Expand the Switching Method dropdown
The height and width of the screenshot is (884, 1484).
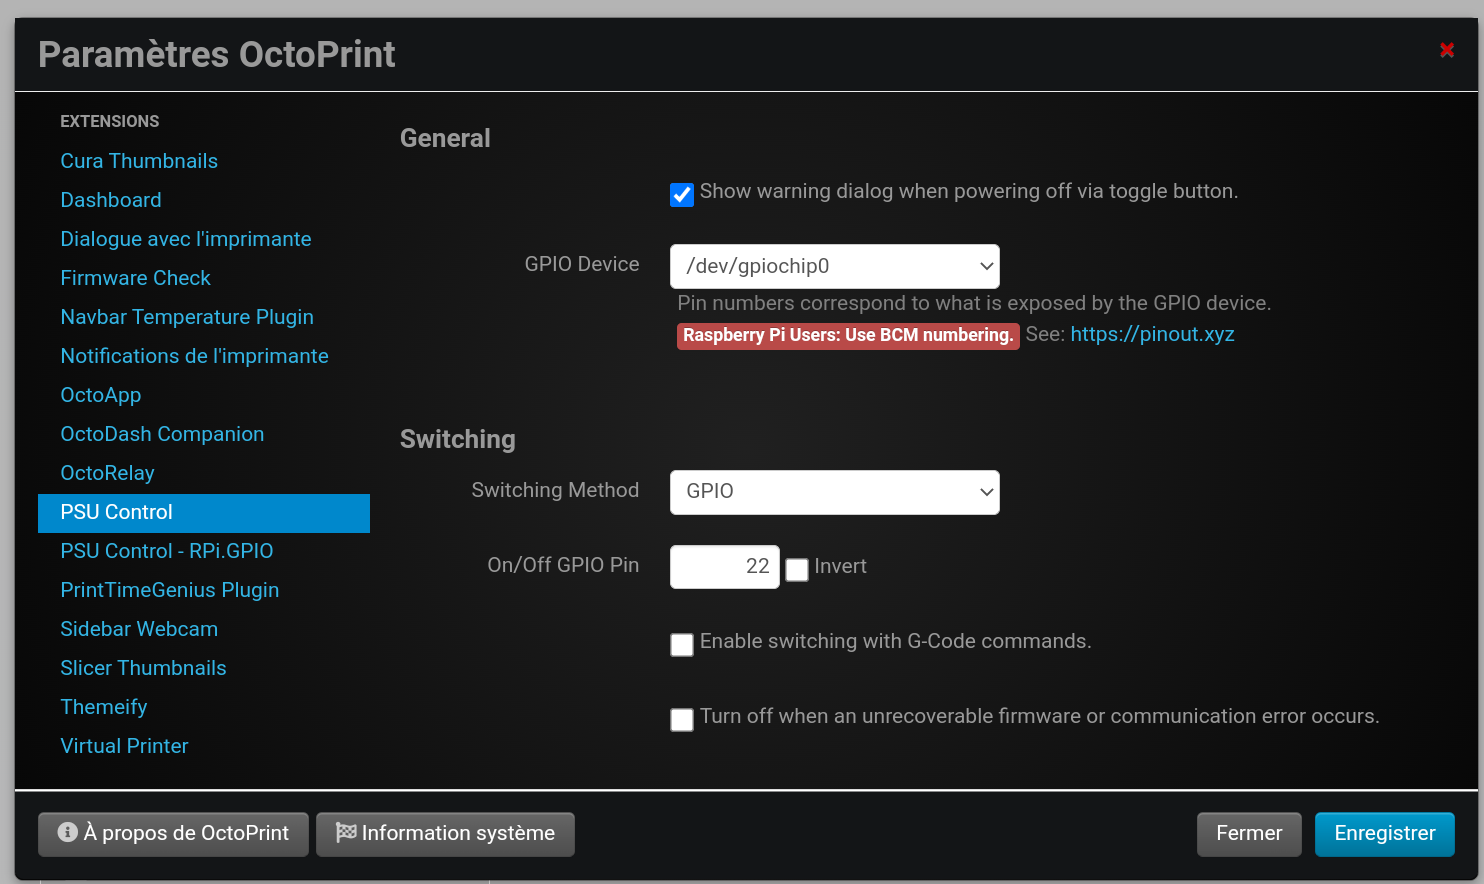(834, 492)
